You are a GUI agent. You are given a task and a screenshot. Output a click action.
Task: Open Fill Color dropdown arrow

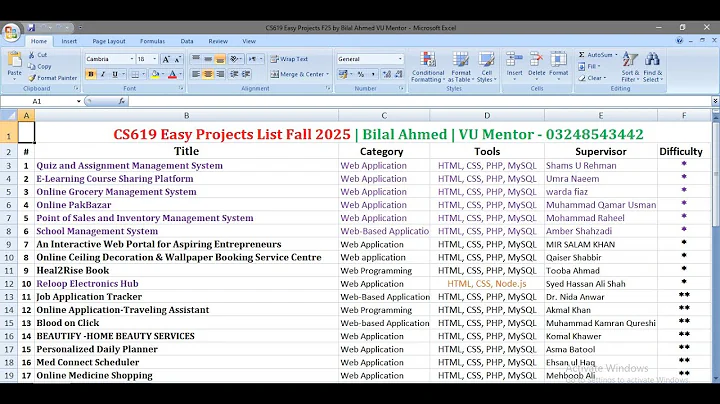click(163, 74)
